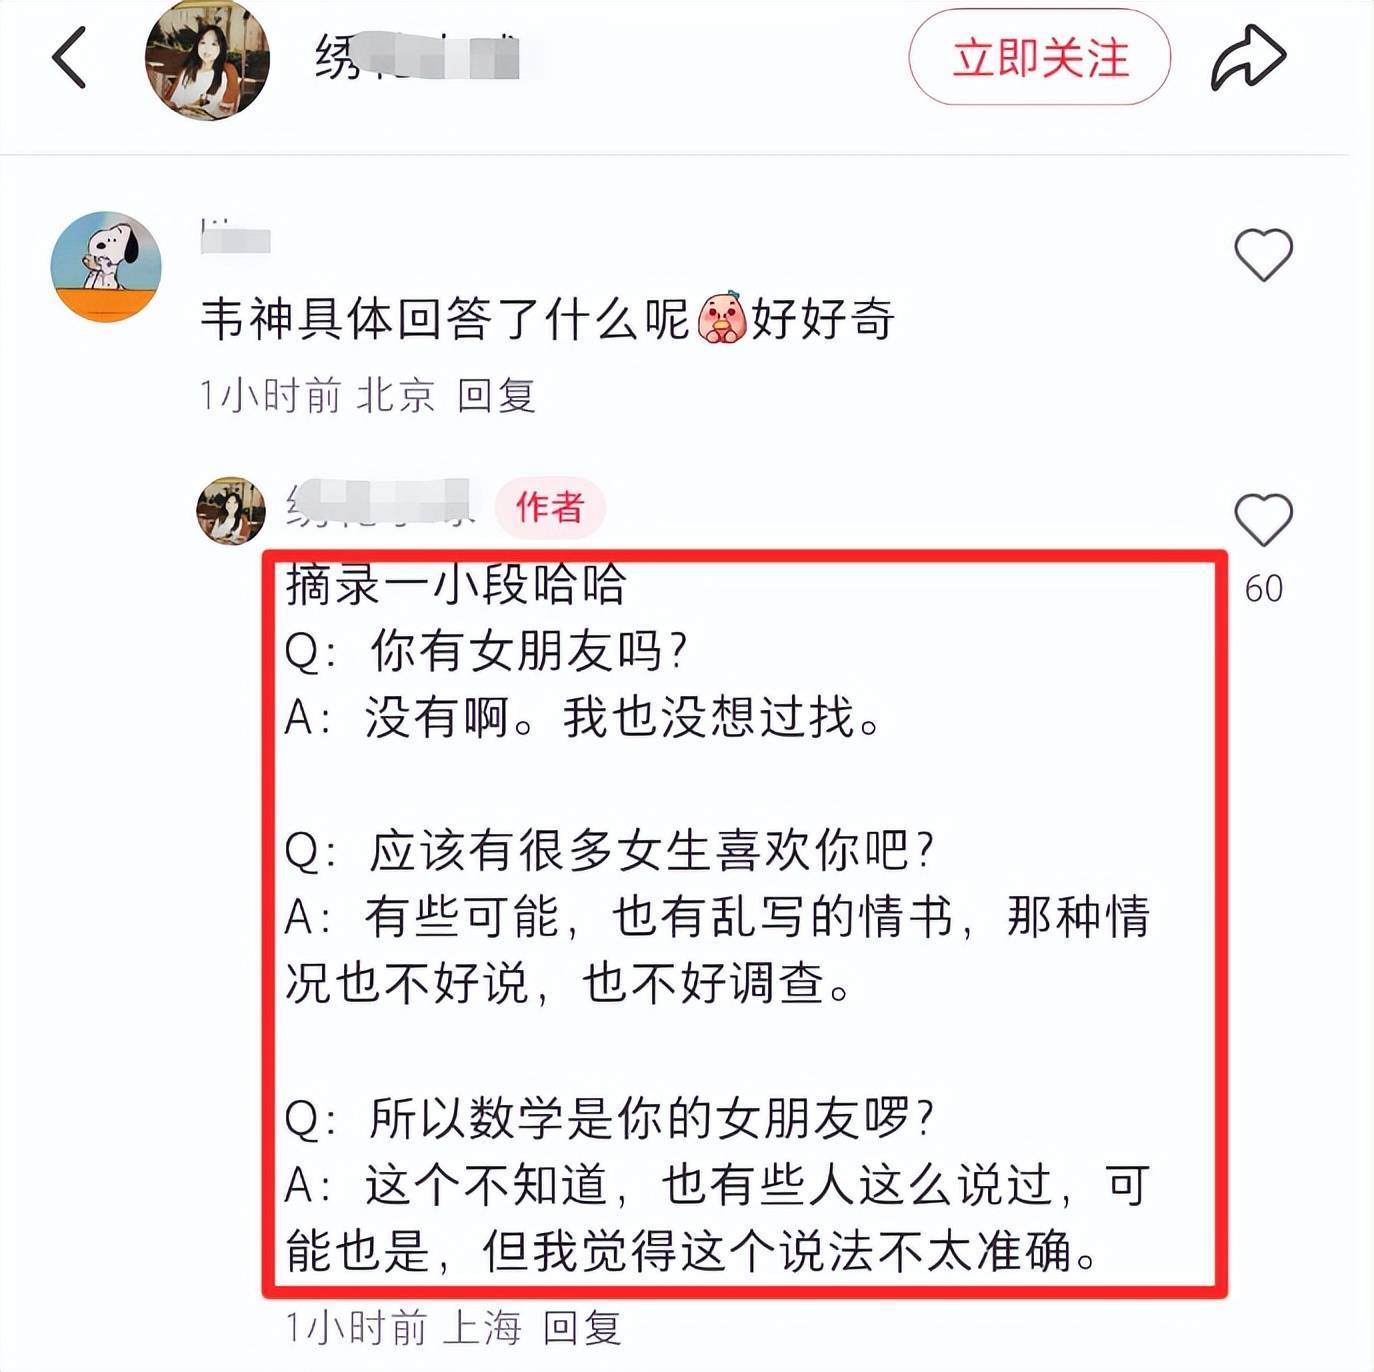Screen dimensions: 1374x1372
Task: Like the author's reply with 60 likes
Action: coord(1263,520)
